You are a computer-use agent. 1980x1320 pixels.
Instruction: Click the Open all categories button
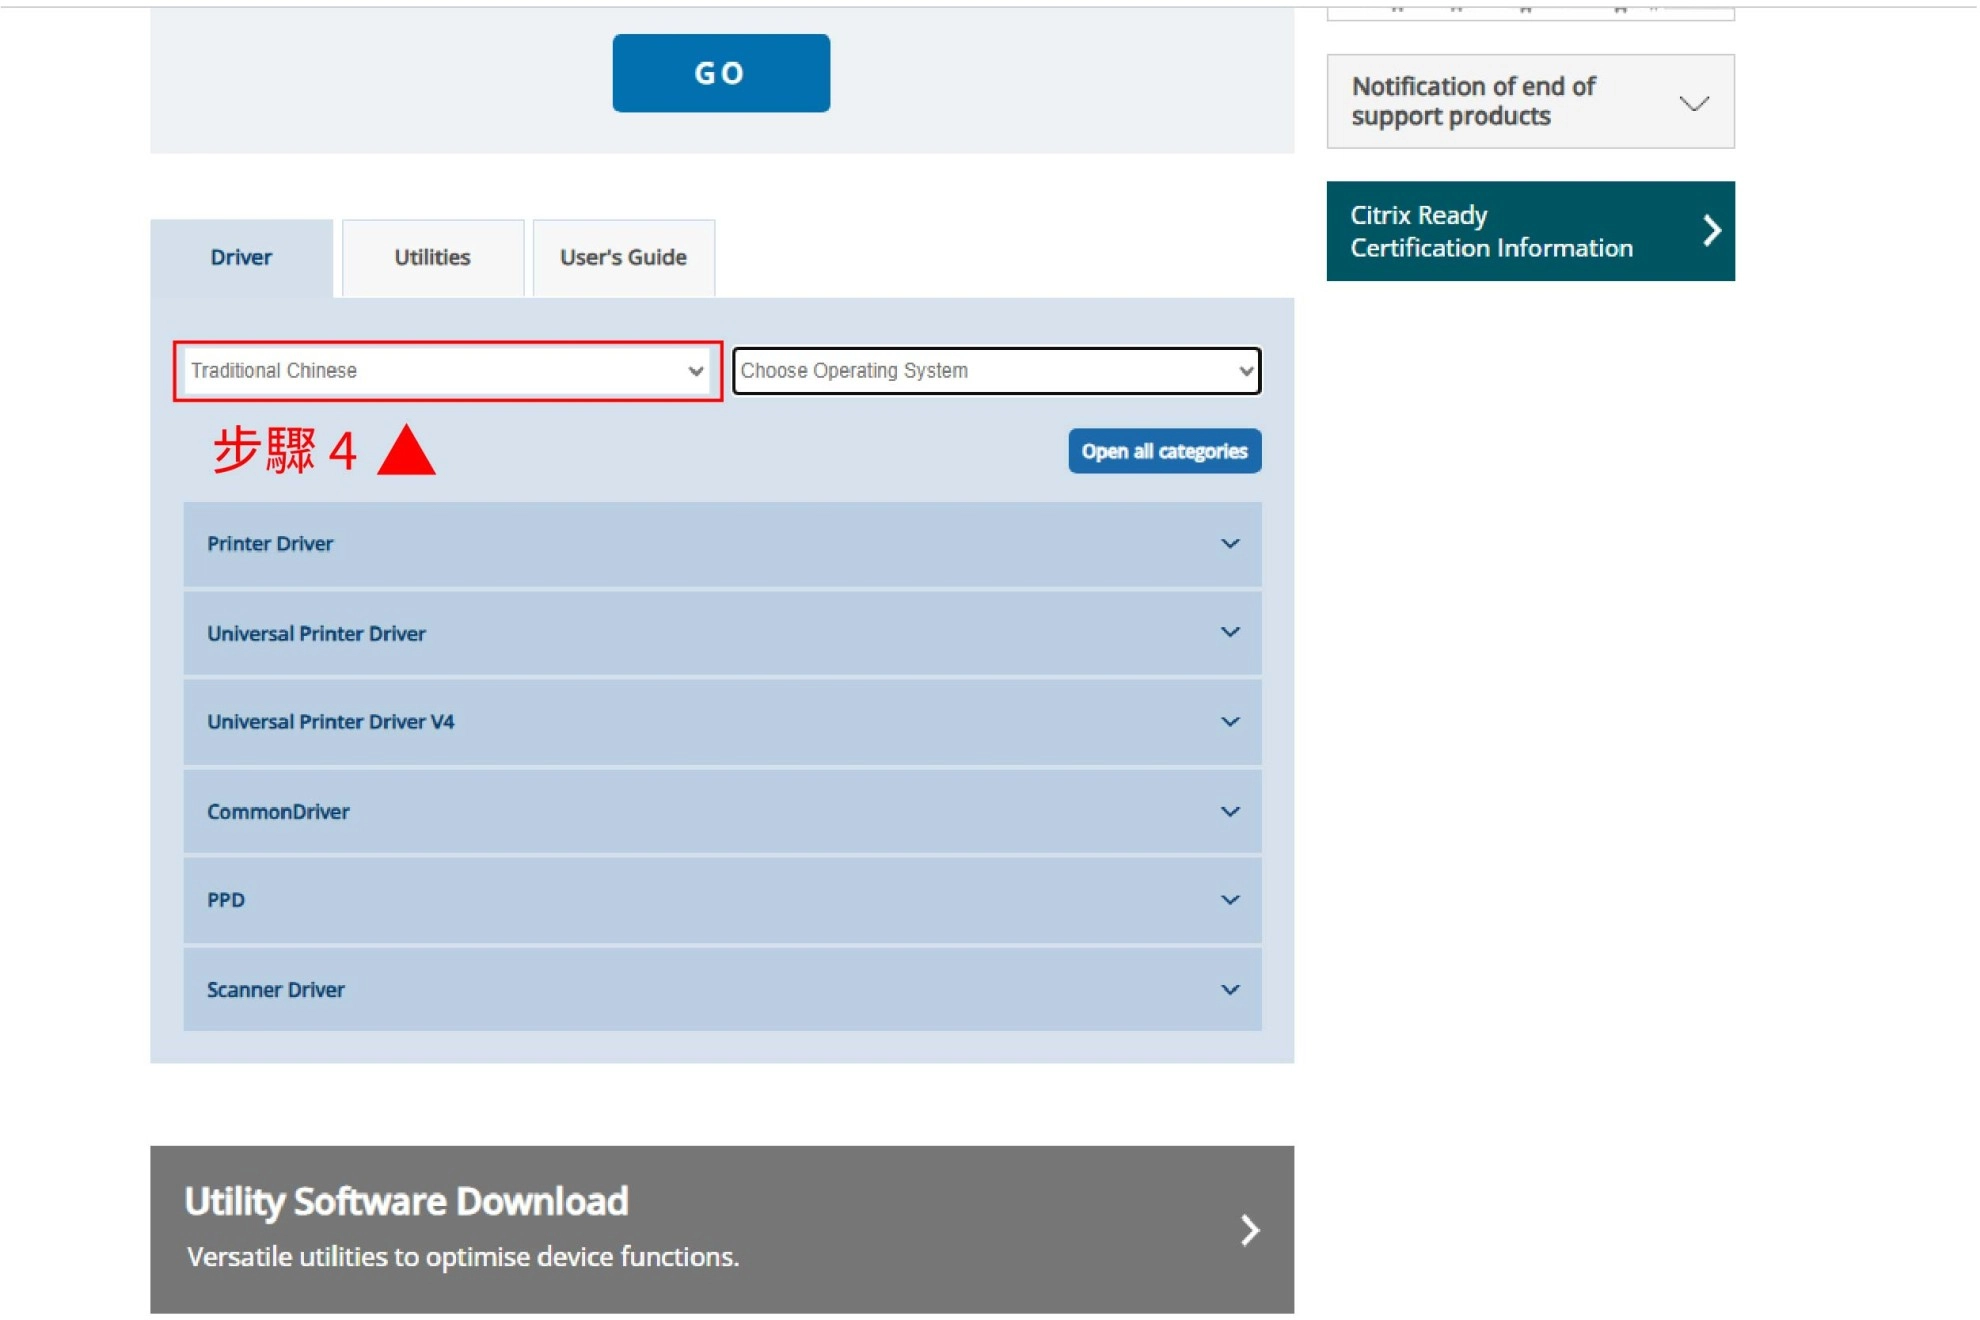click(1164, 451)
